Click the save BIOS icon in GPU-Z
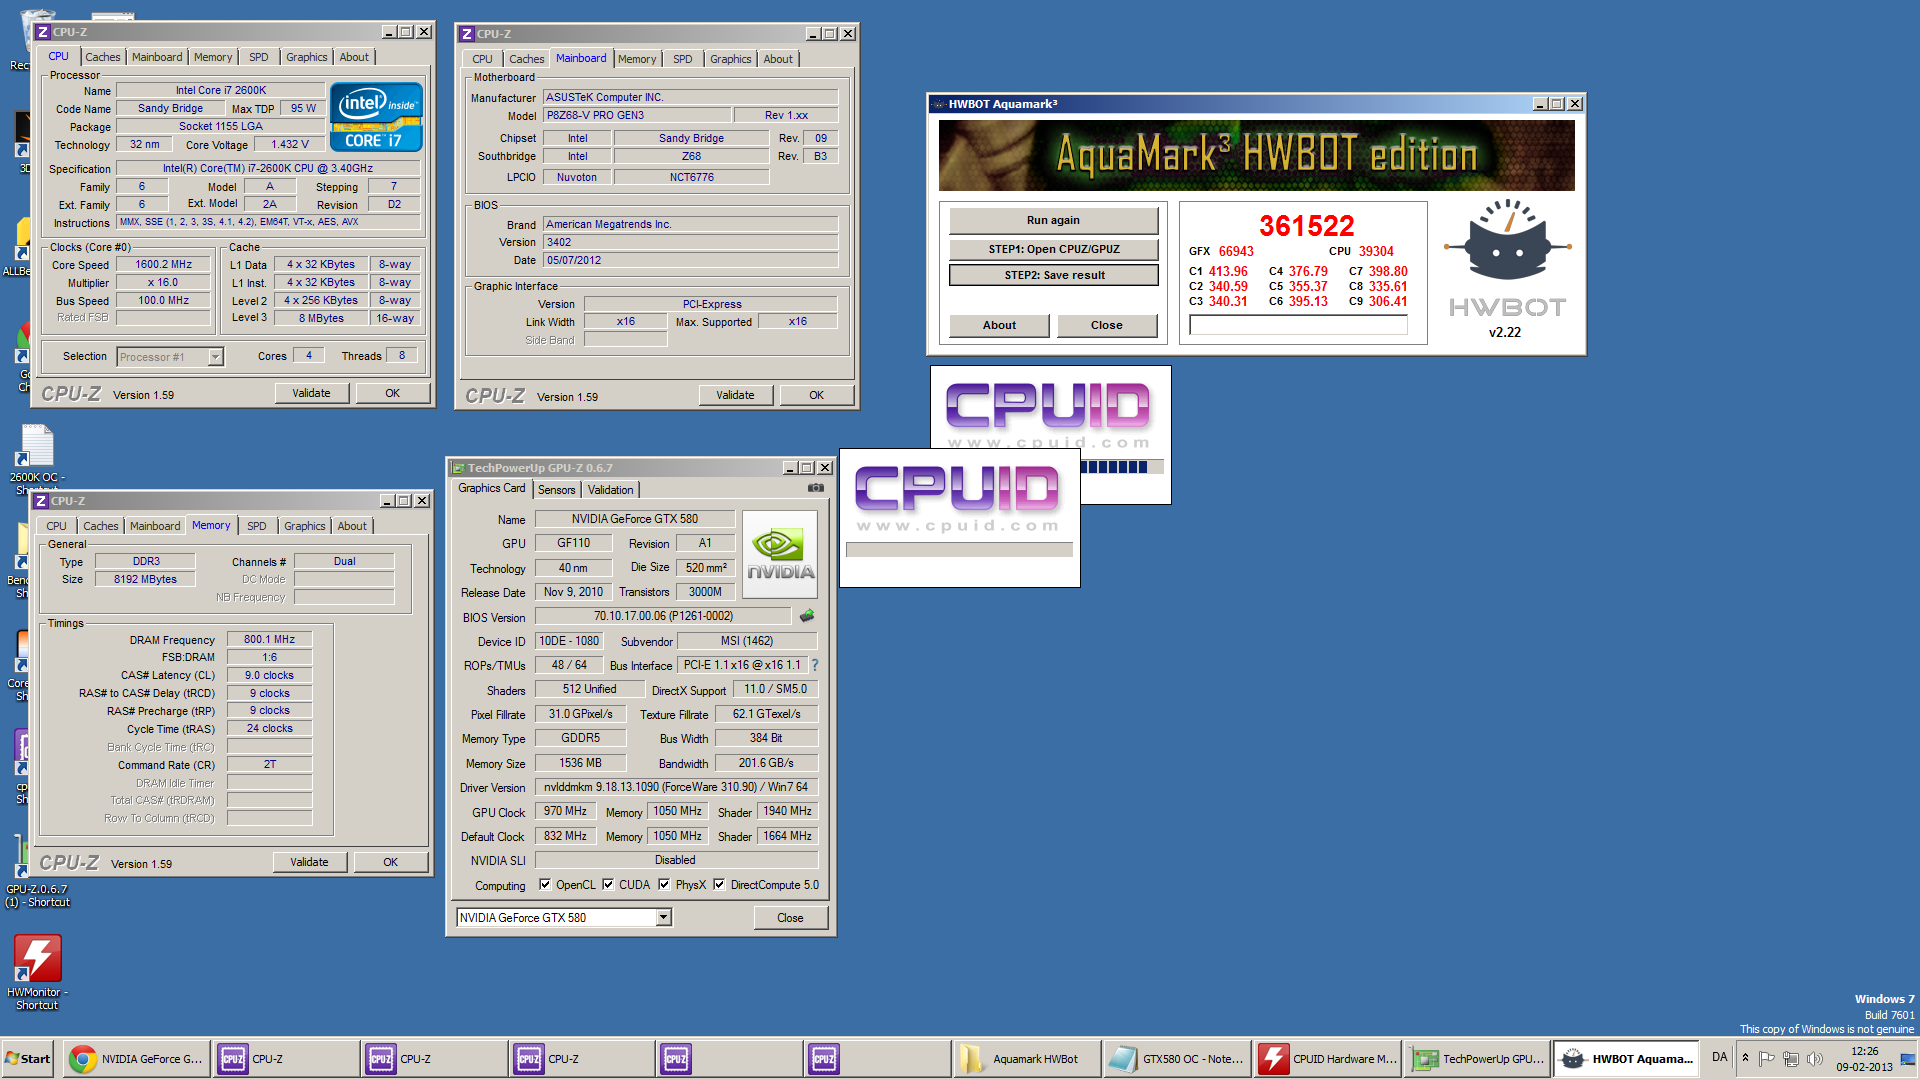This screenshot has height=1080, width=1920. tap(807, 616)
